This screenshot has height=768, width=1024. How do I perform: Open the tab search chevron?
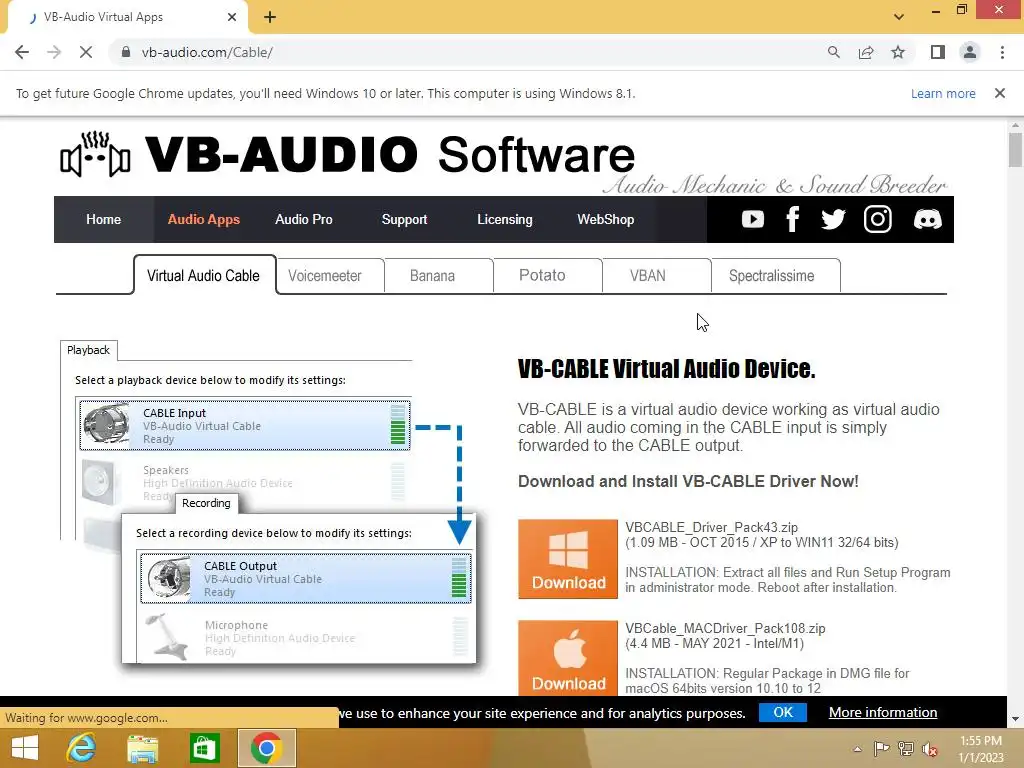tap(899, 17)
